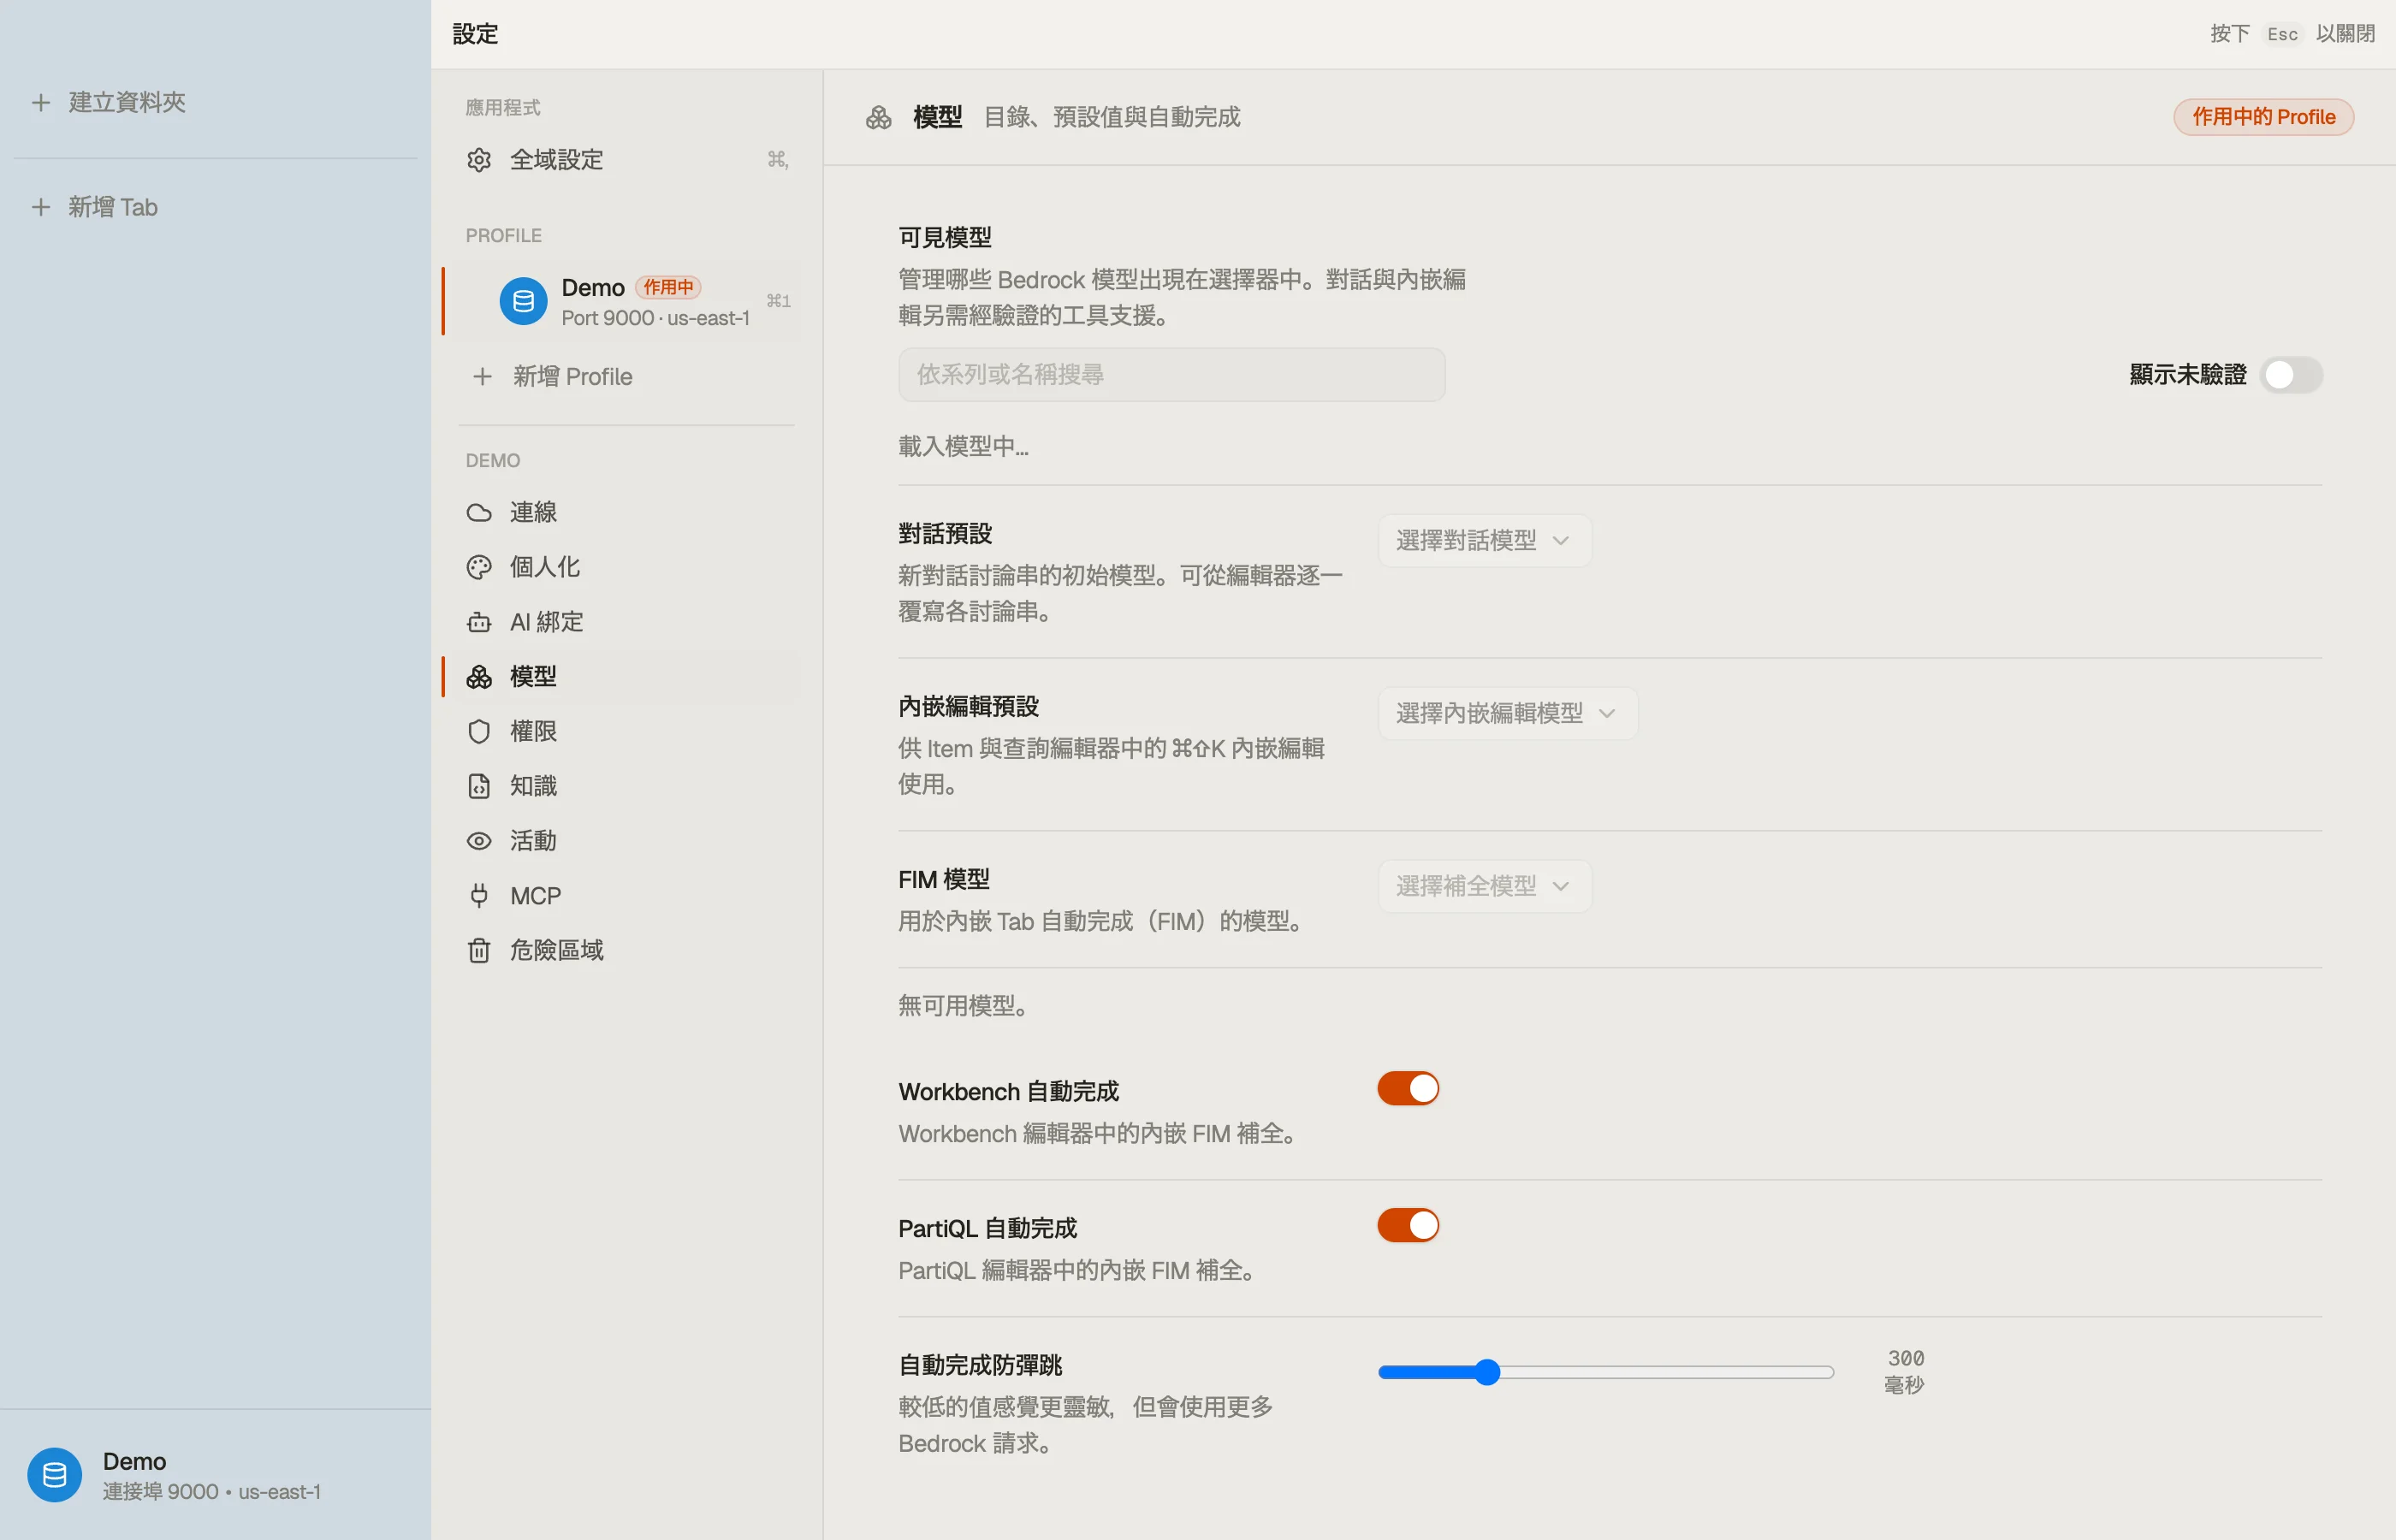Click the cubes icon beside 模型 in the sidebar
Viewport: 2396px width, 1540px height.
click(x=479, y=677)
